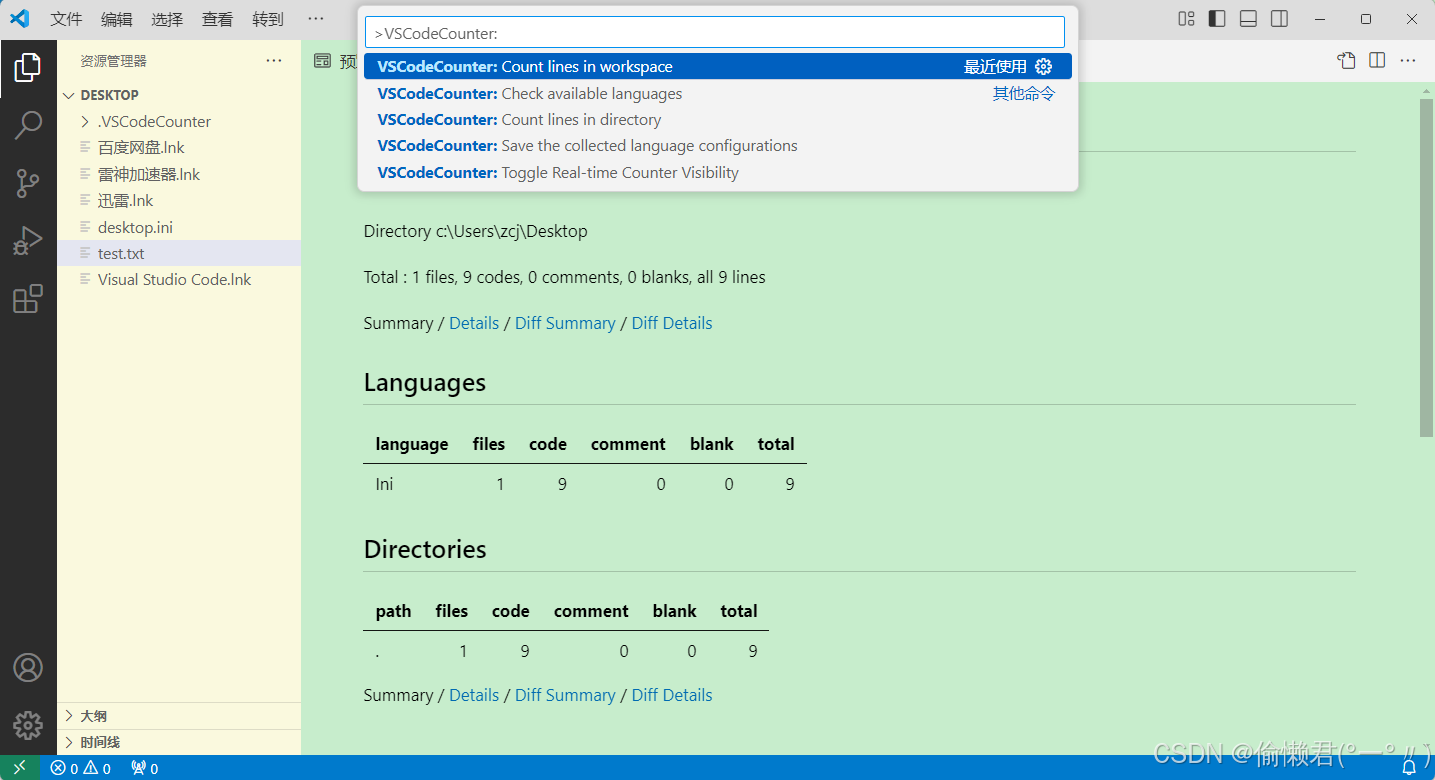Click in the command palette input field
The image size is (1435, 780).
[x=715, y=33]
